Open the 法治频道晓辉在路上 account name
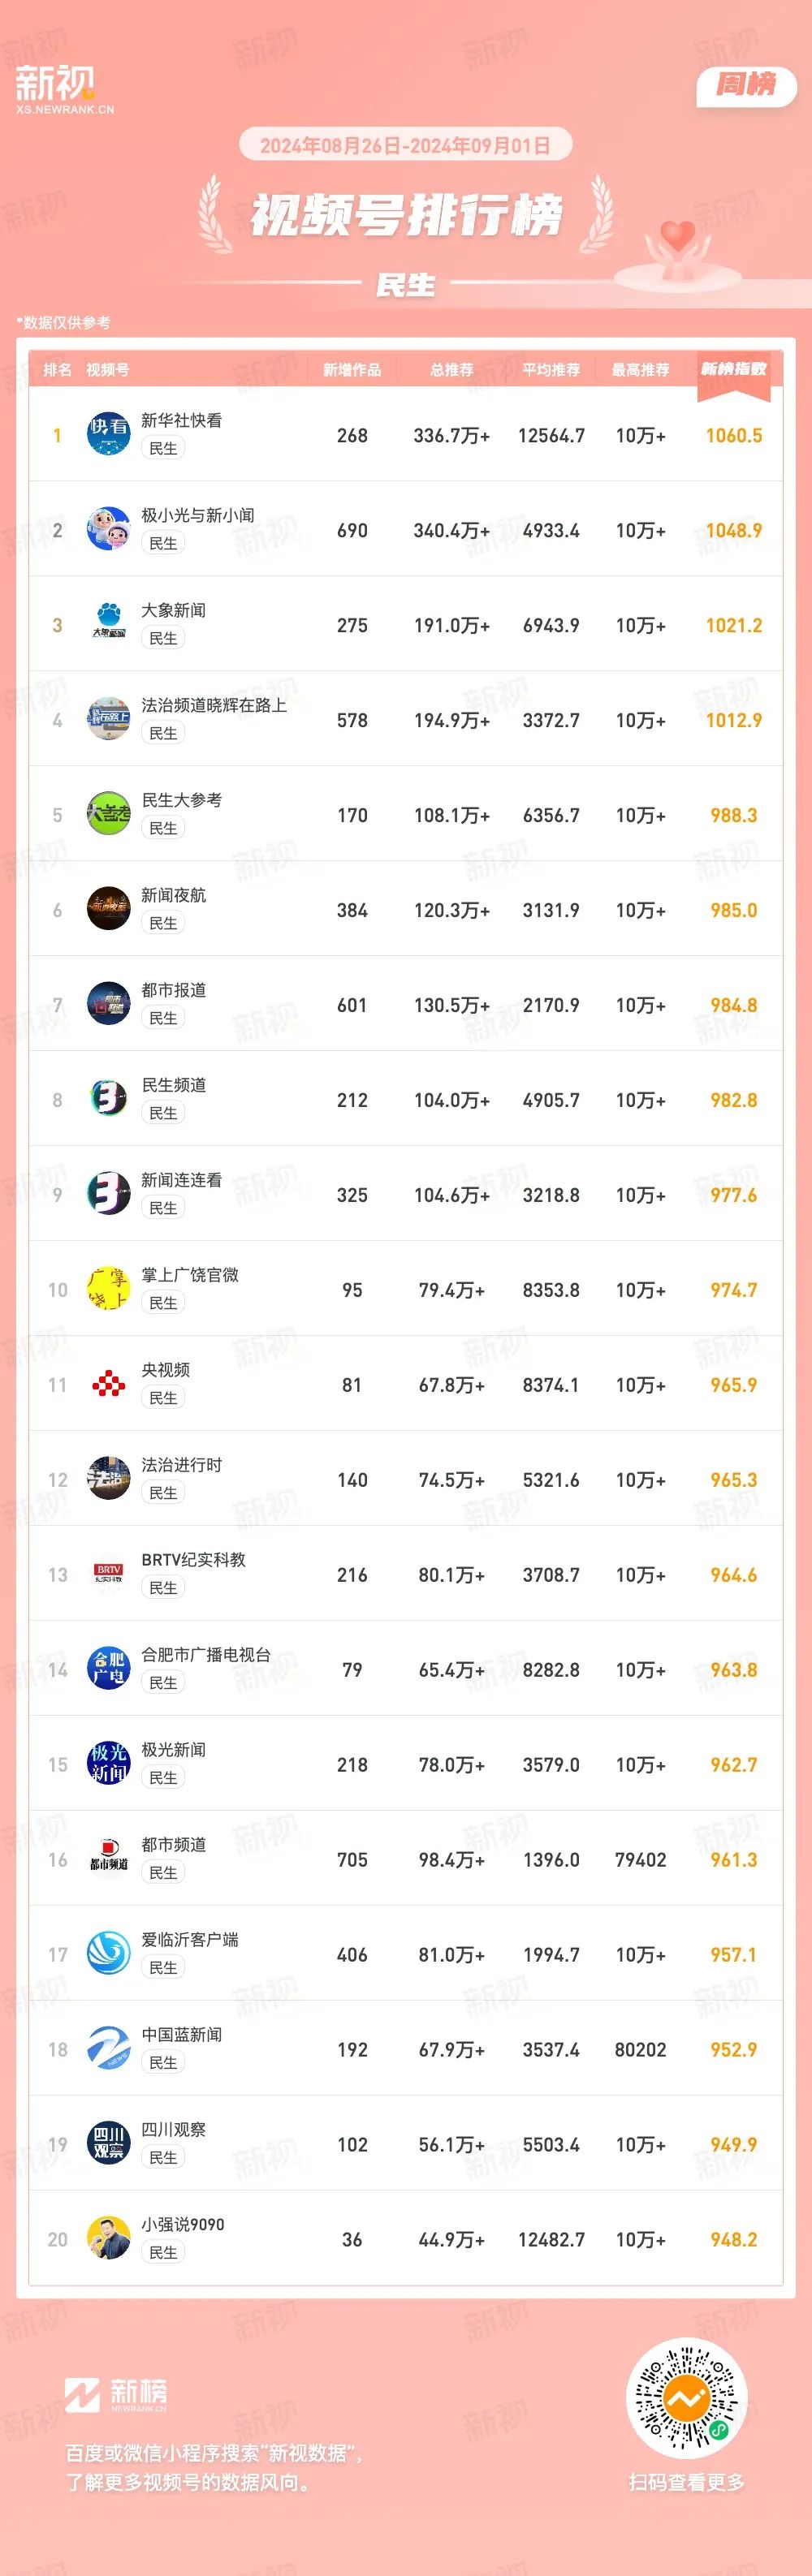The image size is (812, 2576). [214, 705]
